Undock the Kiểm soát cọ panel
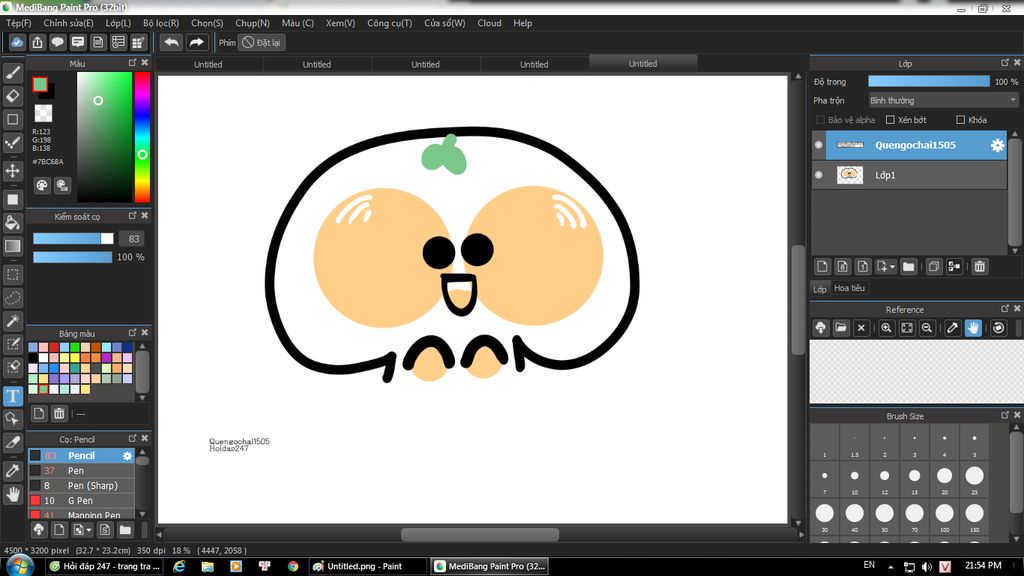 [x=133, y=216]
